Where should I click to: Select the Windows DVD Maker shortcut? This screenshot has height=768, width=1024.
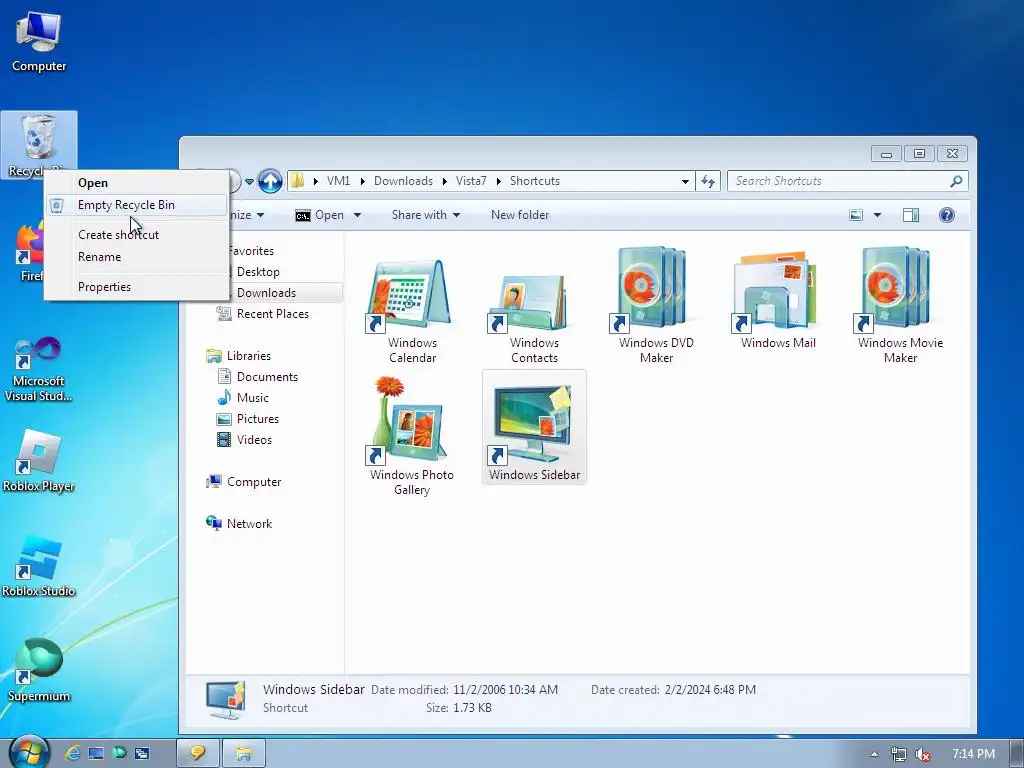point(656,306)
